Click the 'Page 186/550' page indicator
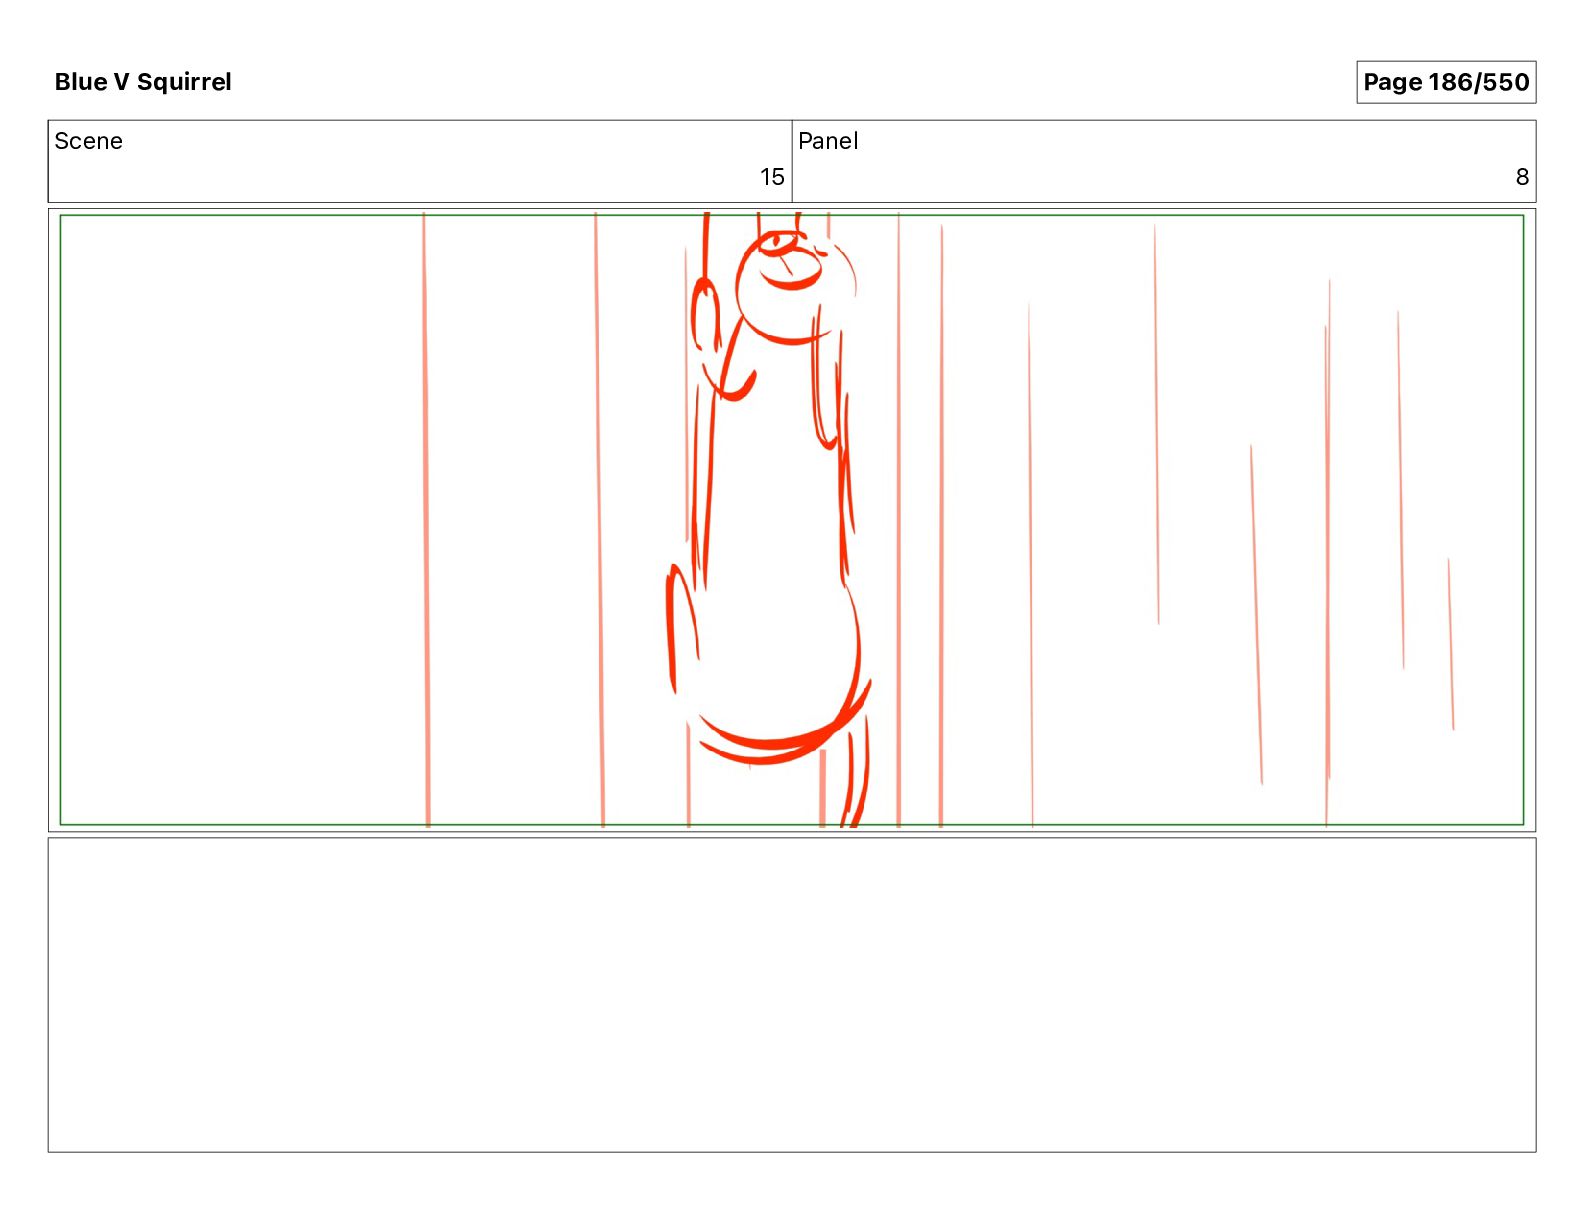This screenshot has height=1224, width=1584. 1445,82
